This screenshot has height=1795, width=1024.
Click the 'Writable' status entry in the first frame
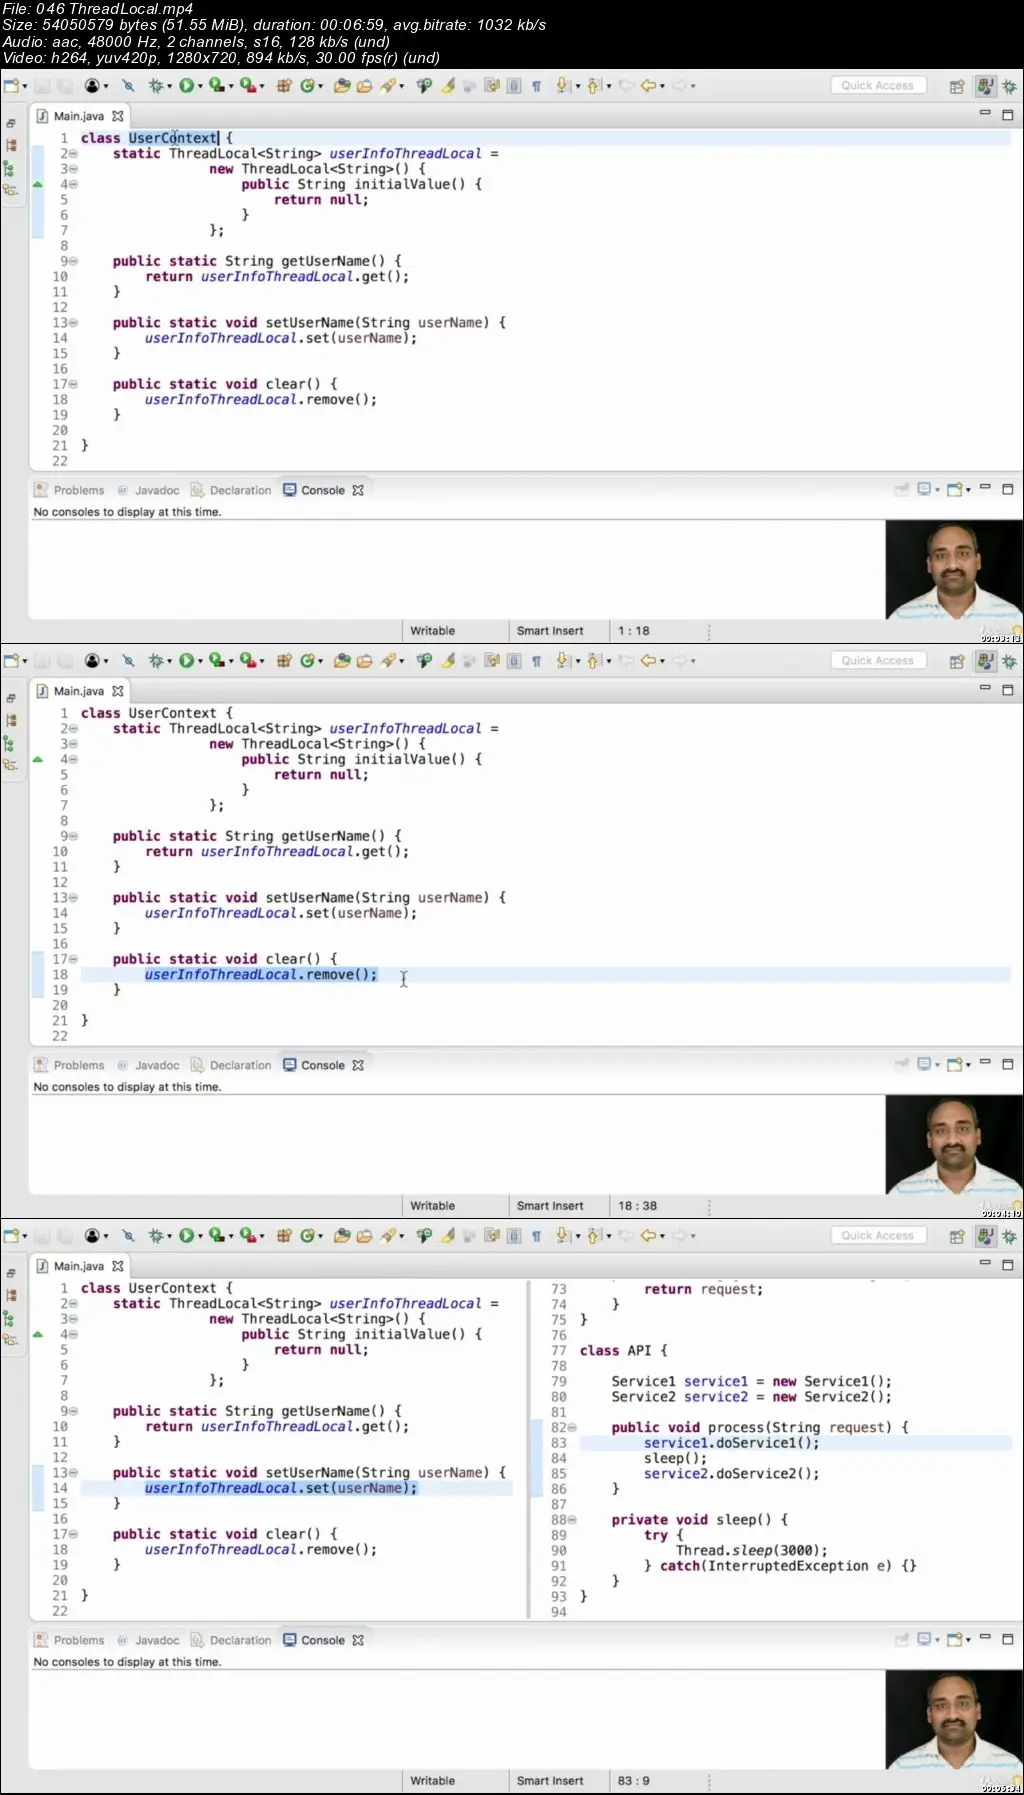point(432,631)
